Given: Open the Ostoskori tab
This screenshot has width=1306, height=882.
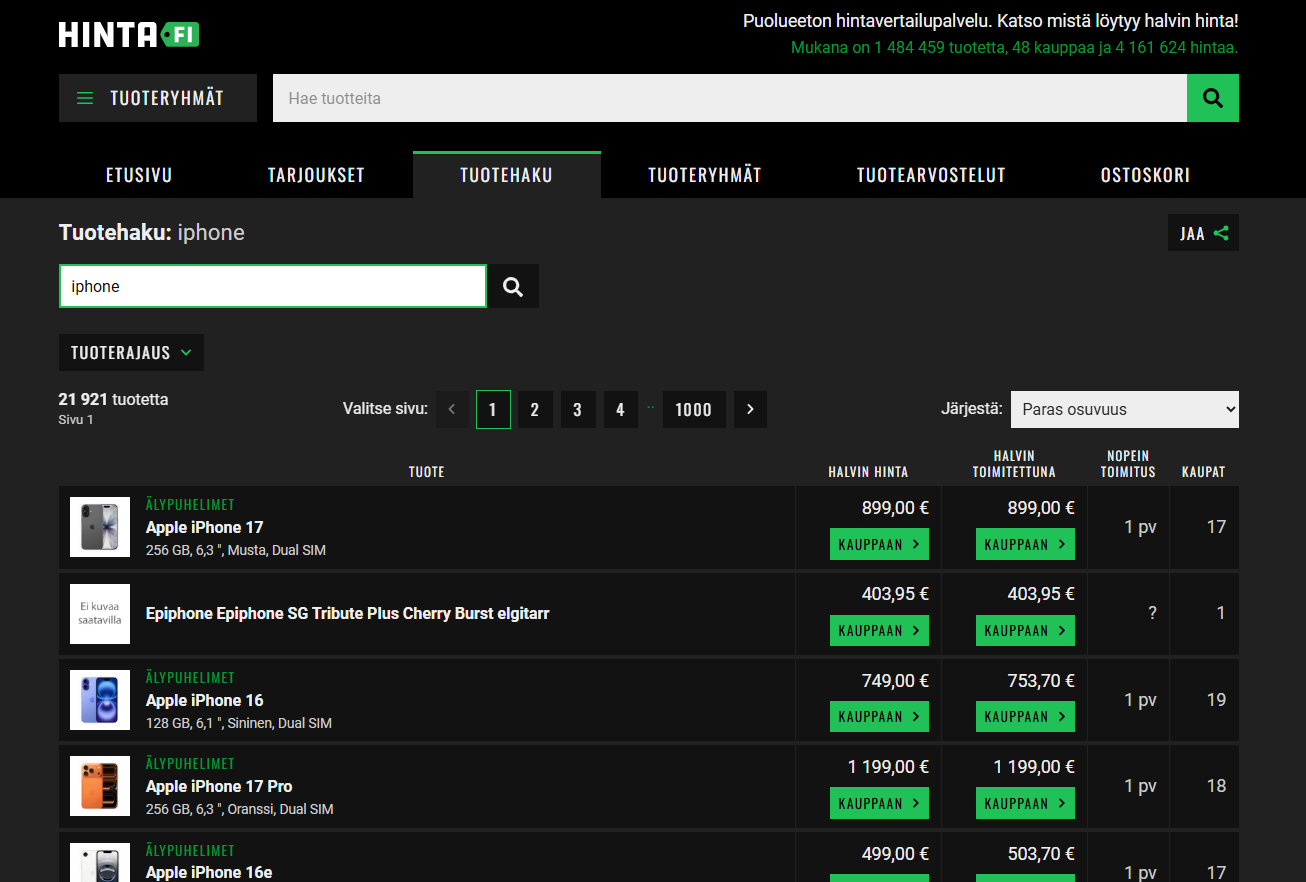Looking at the screenshot, I should [x=1146, y=175].
